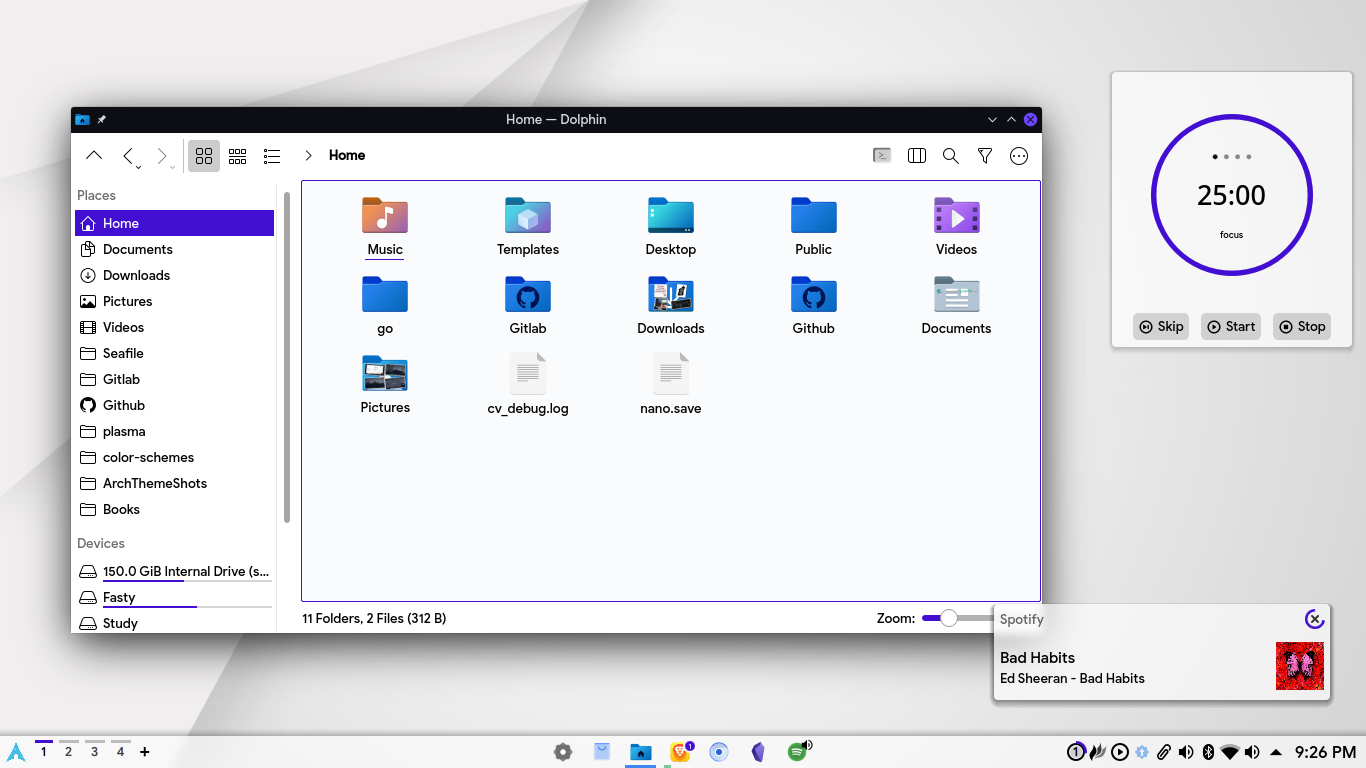Select the Downloads folder thumbnail in file view
This screenshot has height=768, width=1366.
pos(671,294)
